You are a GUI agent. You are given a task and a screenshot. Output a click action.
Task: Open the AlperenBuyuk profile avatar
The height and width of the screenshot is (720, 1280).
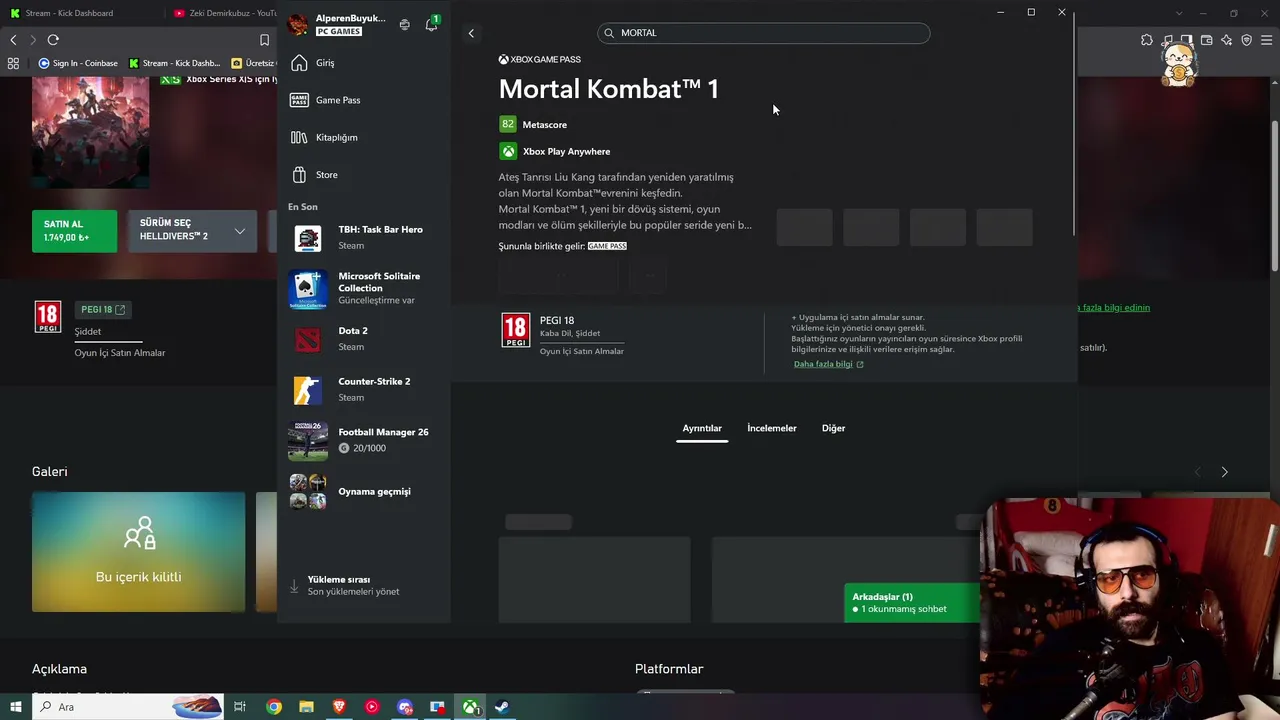tap(298, 25)
